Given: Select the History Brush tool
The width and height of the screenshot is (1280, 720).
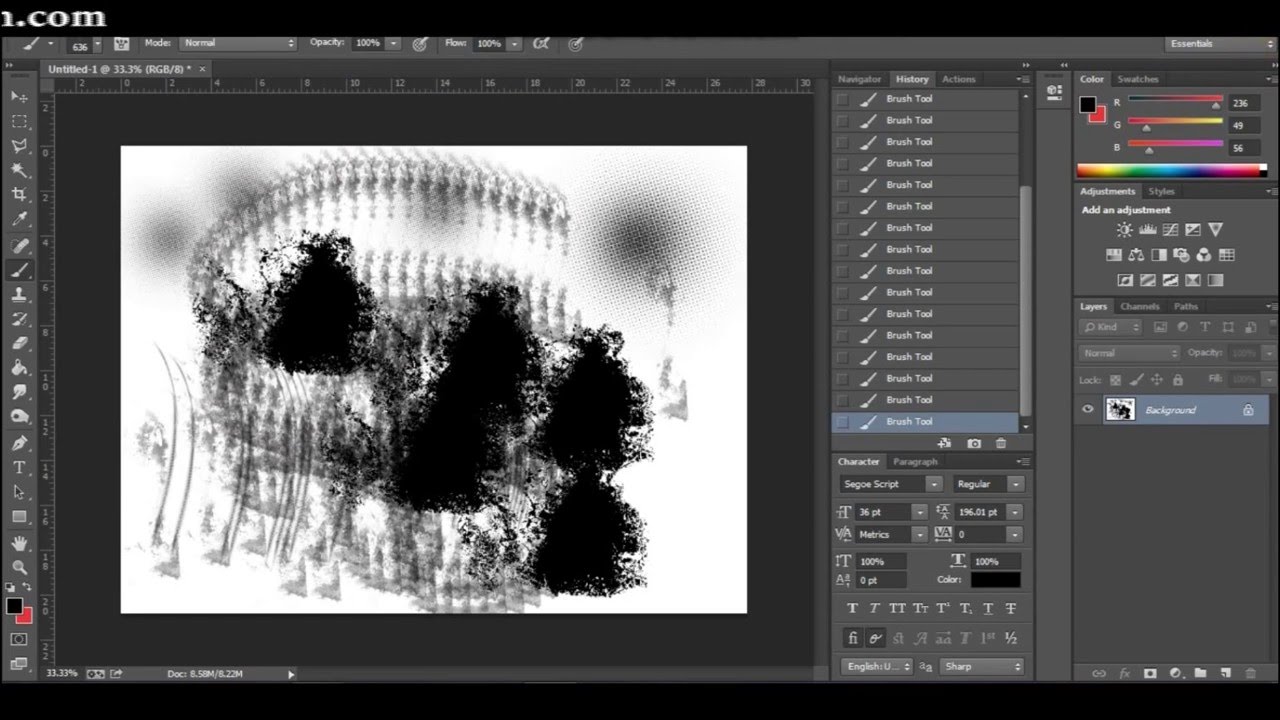Looking at the screenshot, I should 19,319.
